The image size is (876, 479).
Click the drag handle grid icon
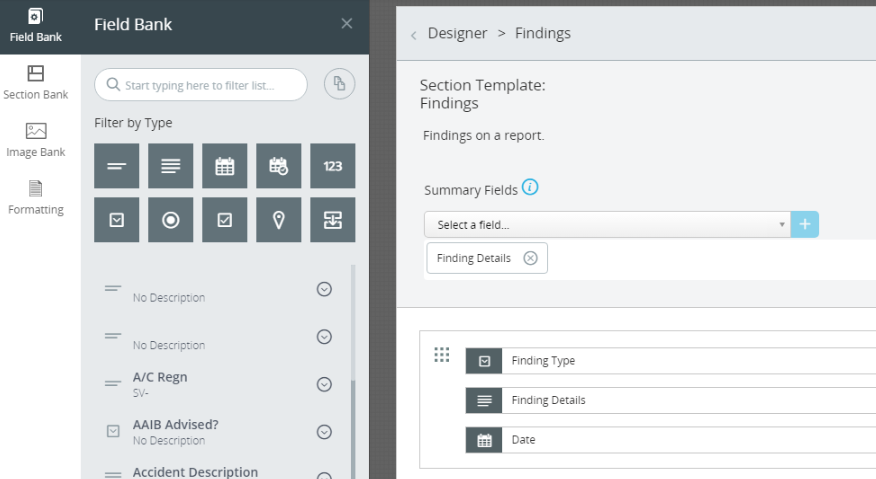[441, 355]
